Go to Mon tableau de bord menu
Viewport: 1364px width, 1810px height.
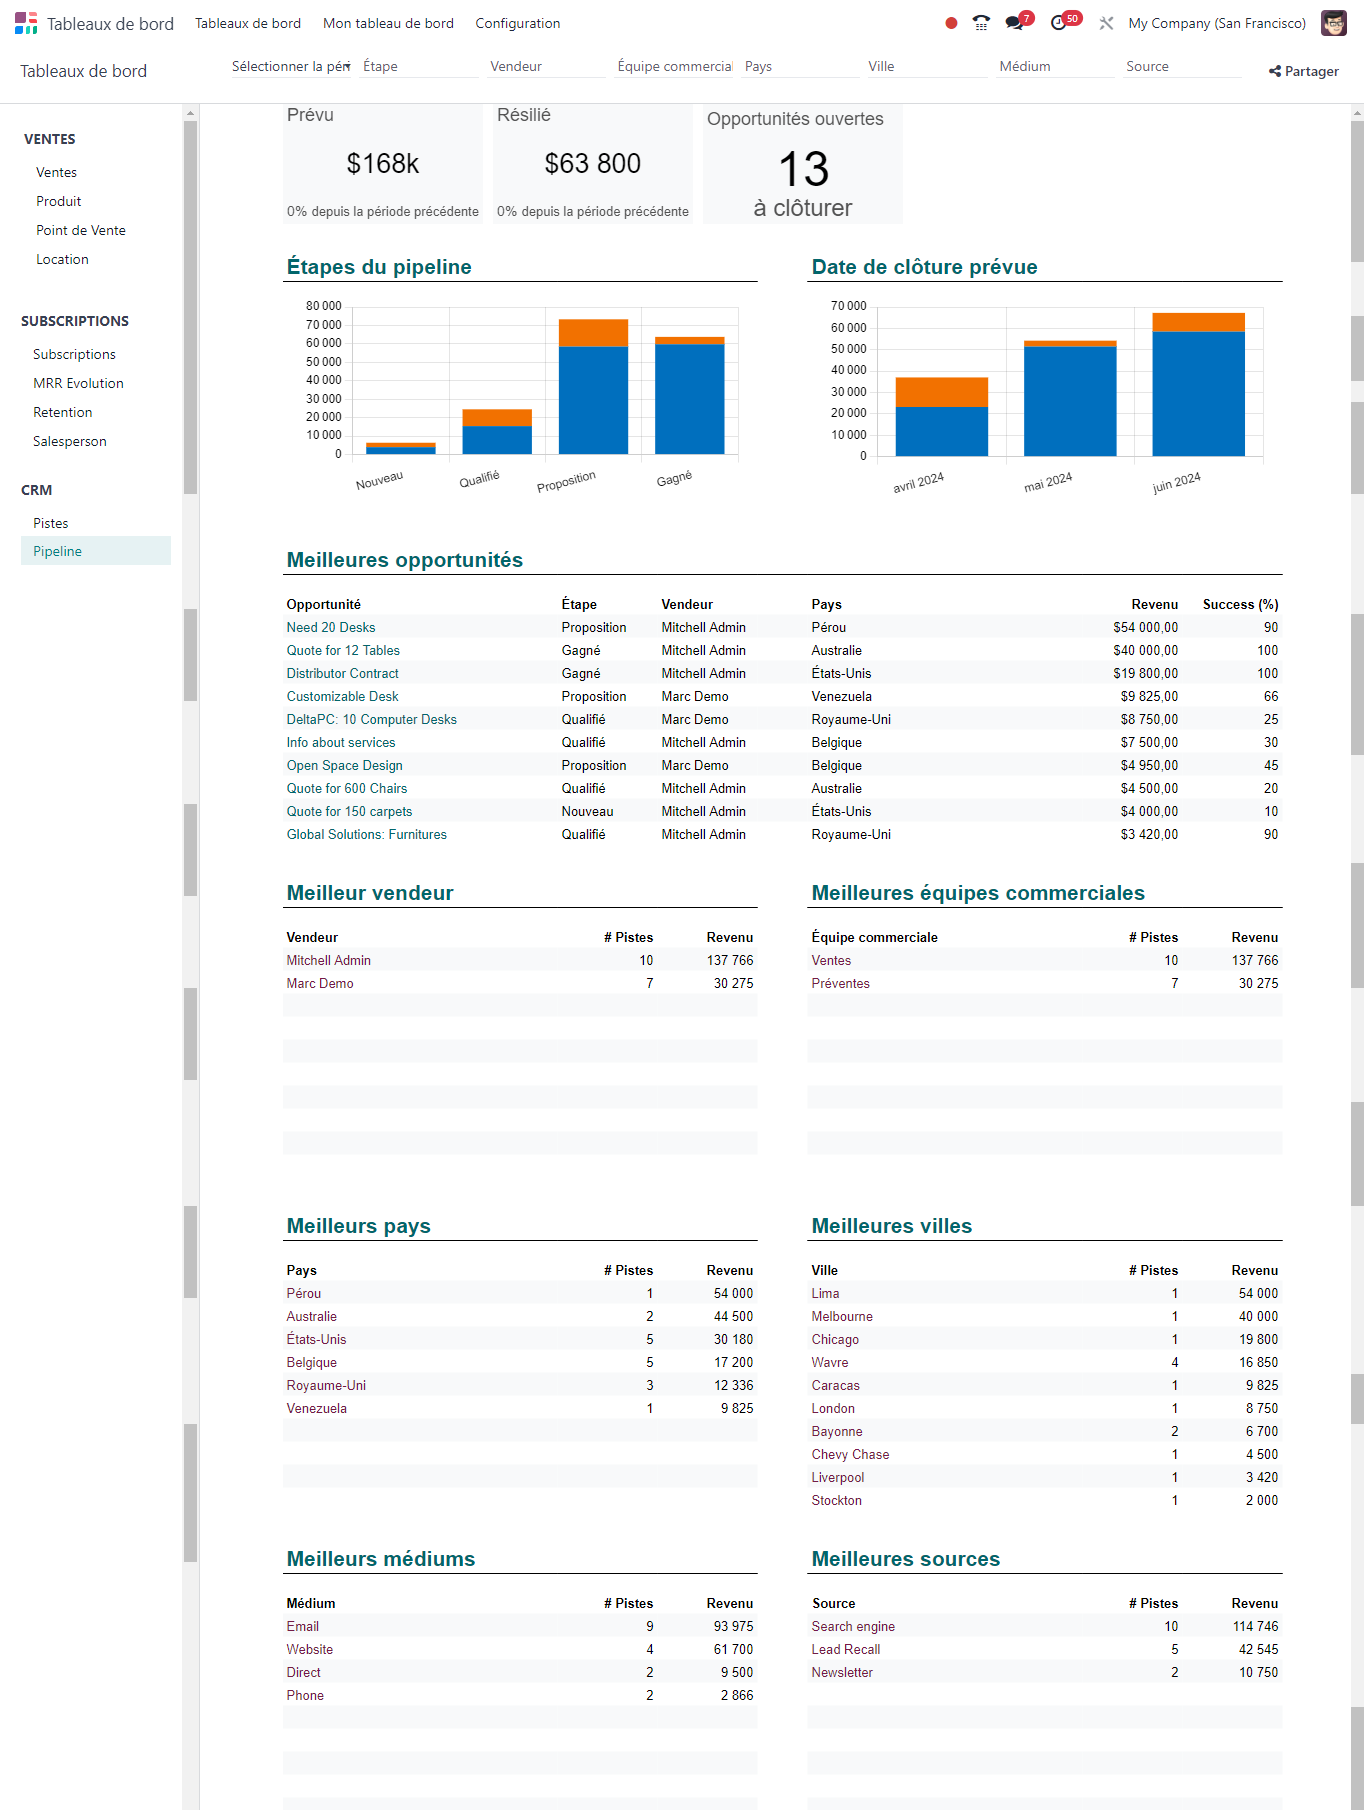(x=388, y=23)
